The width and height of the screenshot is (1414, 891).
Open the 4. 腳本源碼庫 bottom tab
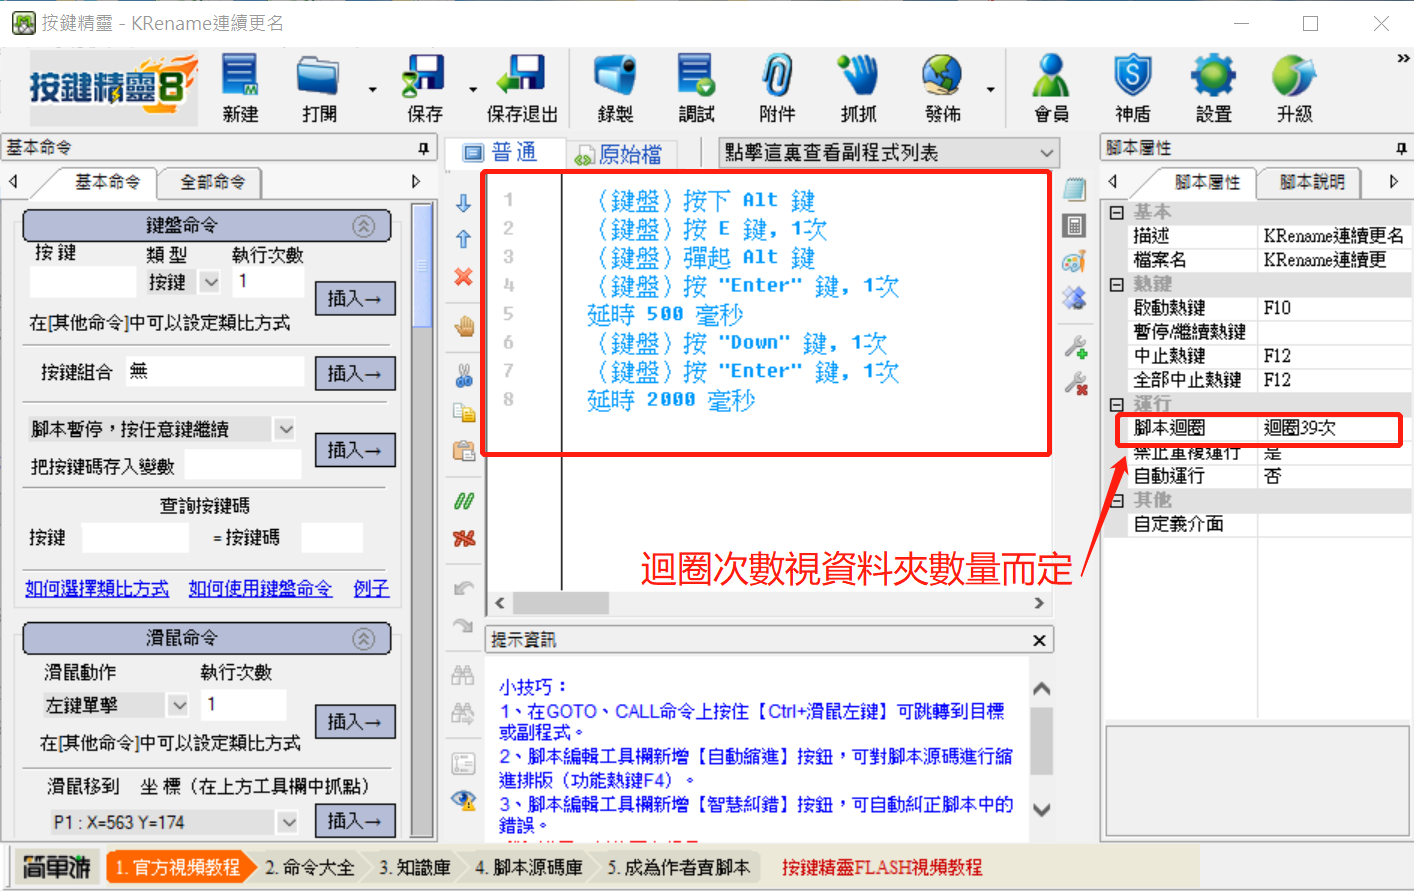529,868
